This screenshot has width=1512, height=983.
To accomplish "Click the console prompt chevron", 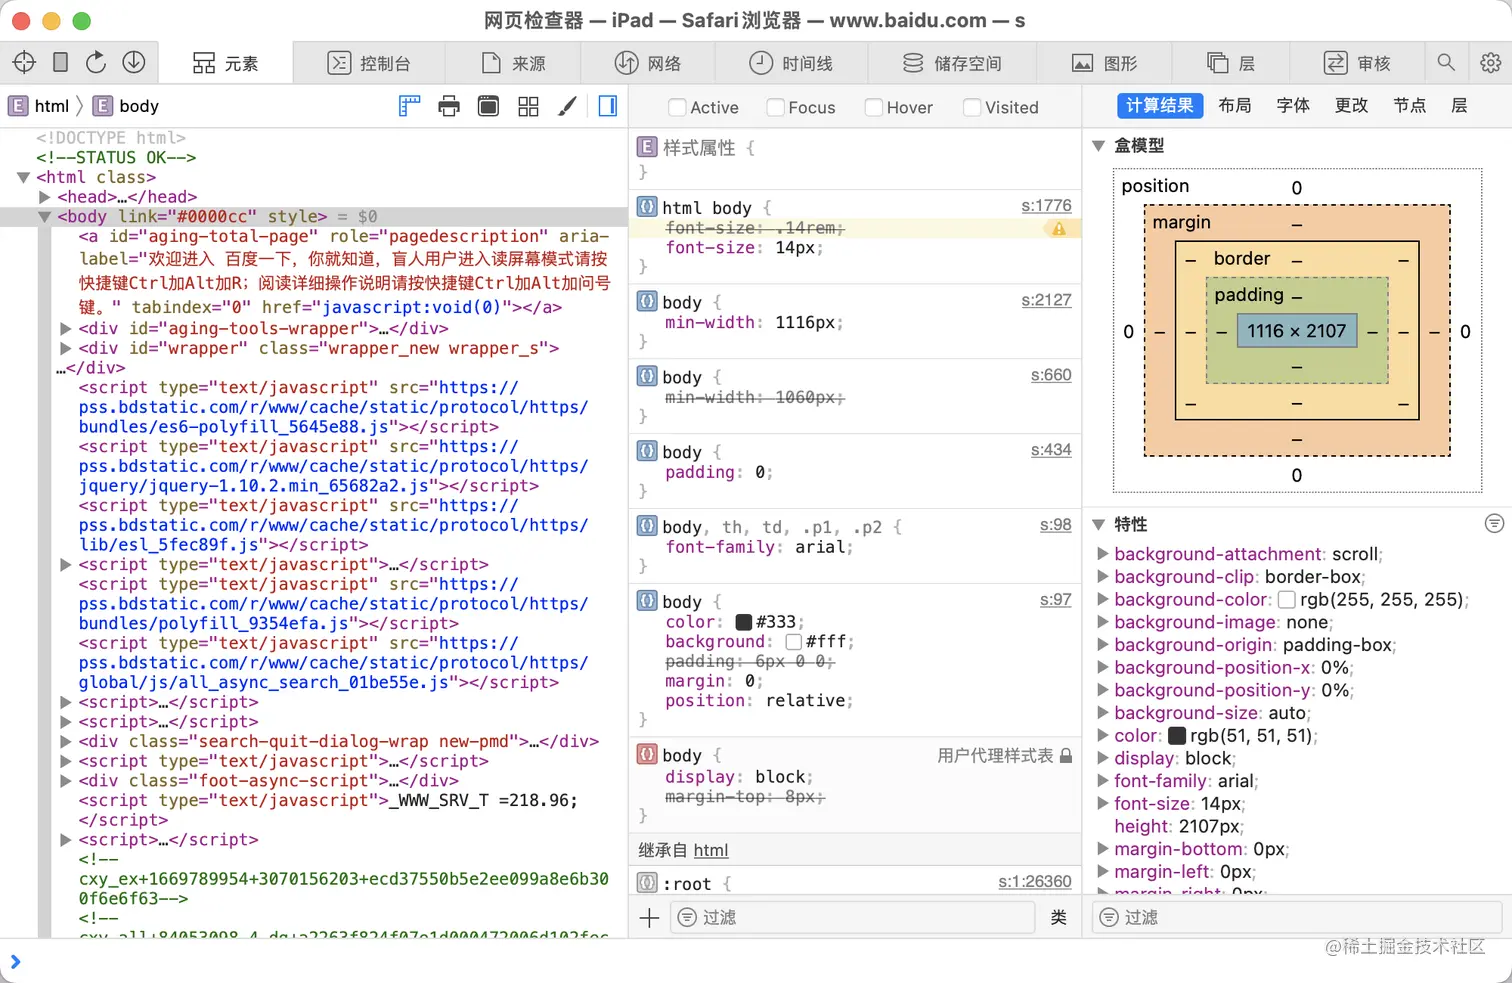I will click(x=15, y=962).
